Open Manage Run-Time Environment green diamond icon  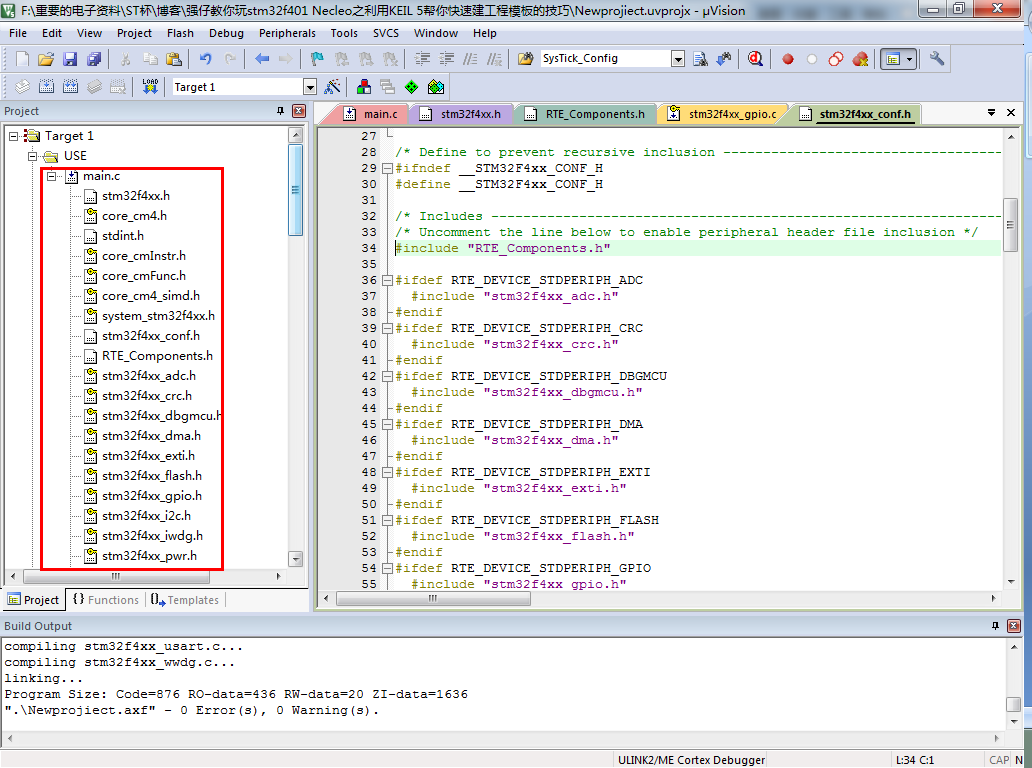point(411,87)
